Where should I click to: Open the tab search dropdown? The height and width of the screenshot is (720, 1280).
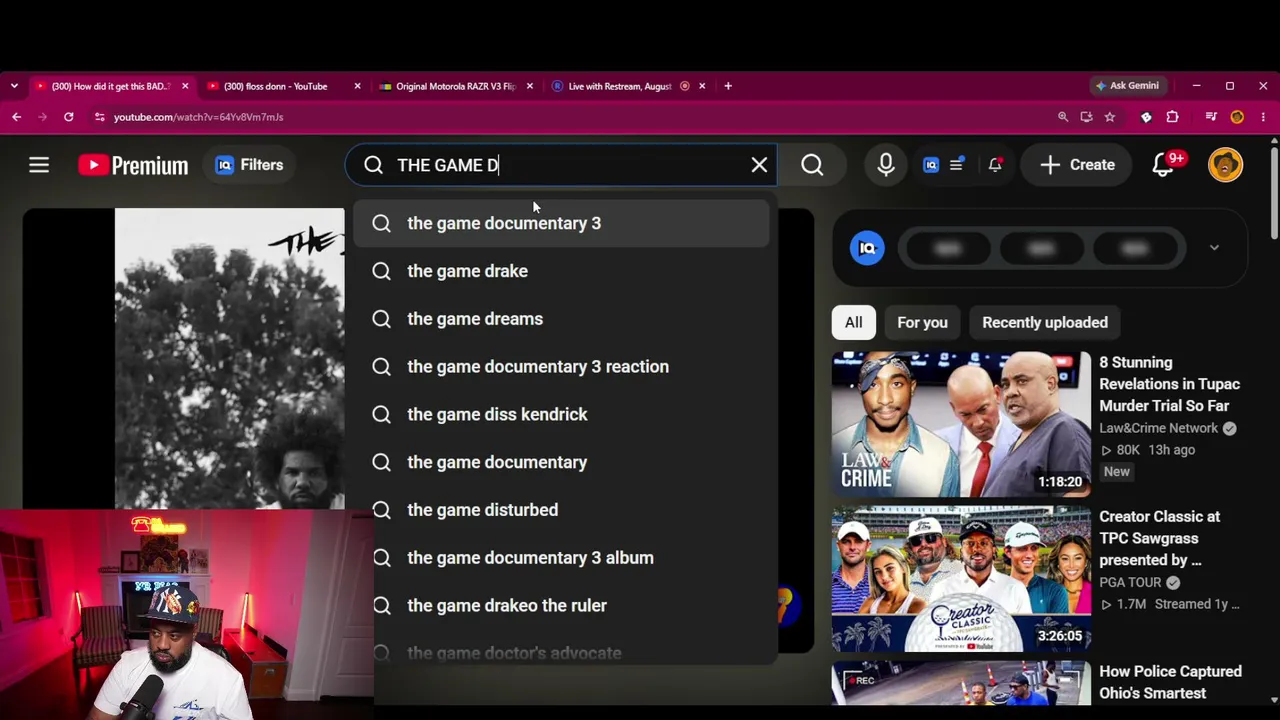tap(14, 86)
